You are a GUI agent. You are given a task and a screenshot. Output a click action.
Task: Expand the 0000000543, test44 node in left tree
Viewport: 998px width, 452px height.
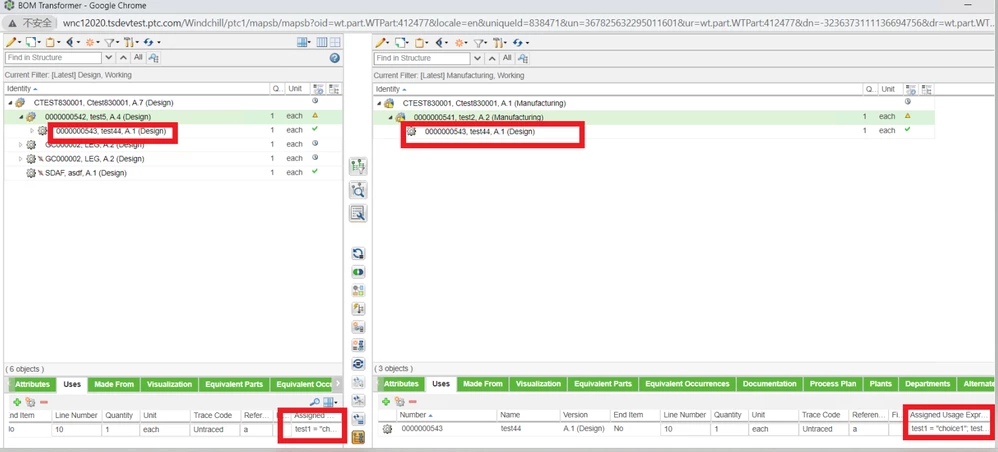(32, 131)
